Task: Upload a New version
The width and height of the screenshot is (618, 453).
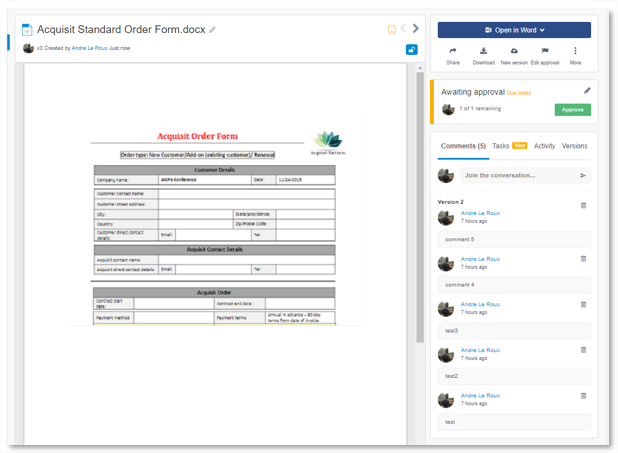Action: (514, 56)
